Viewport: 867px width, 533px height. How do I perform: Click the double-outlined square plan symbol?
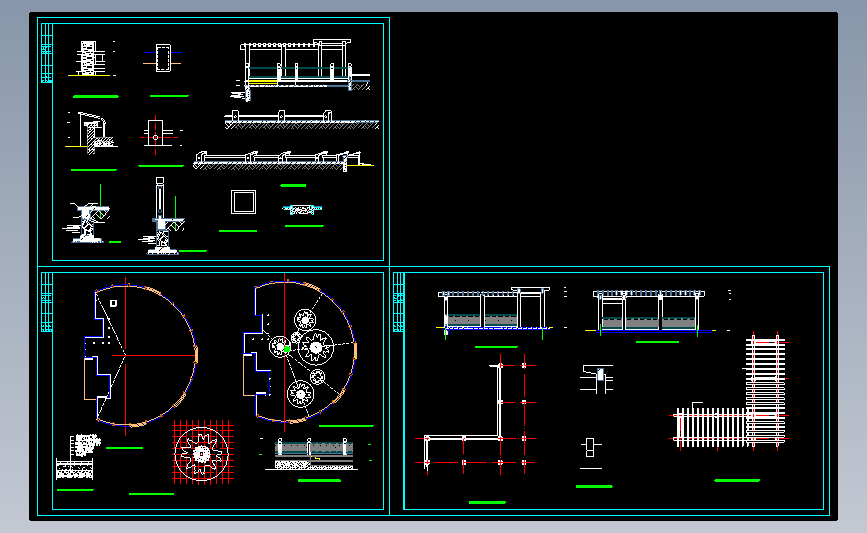243,202
